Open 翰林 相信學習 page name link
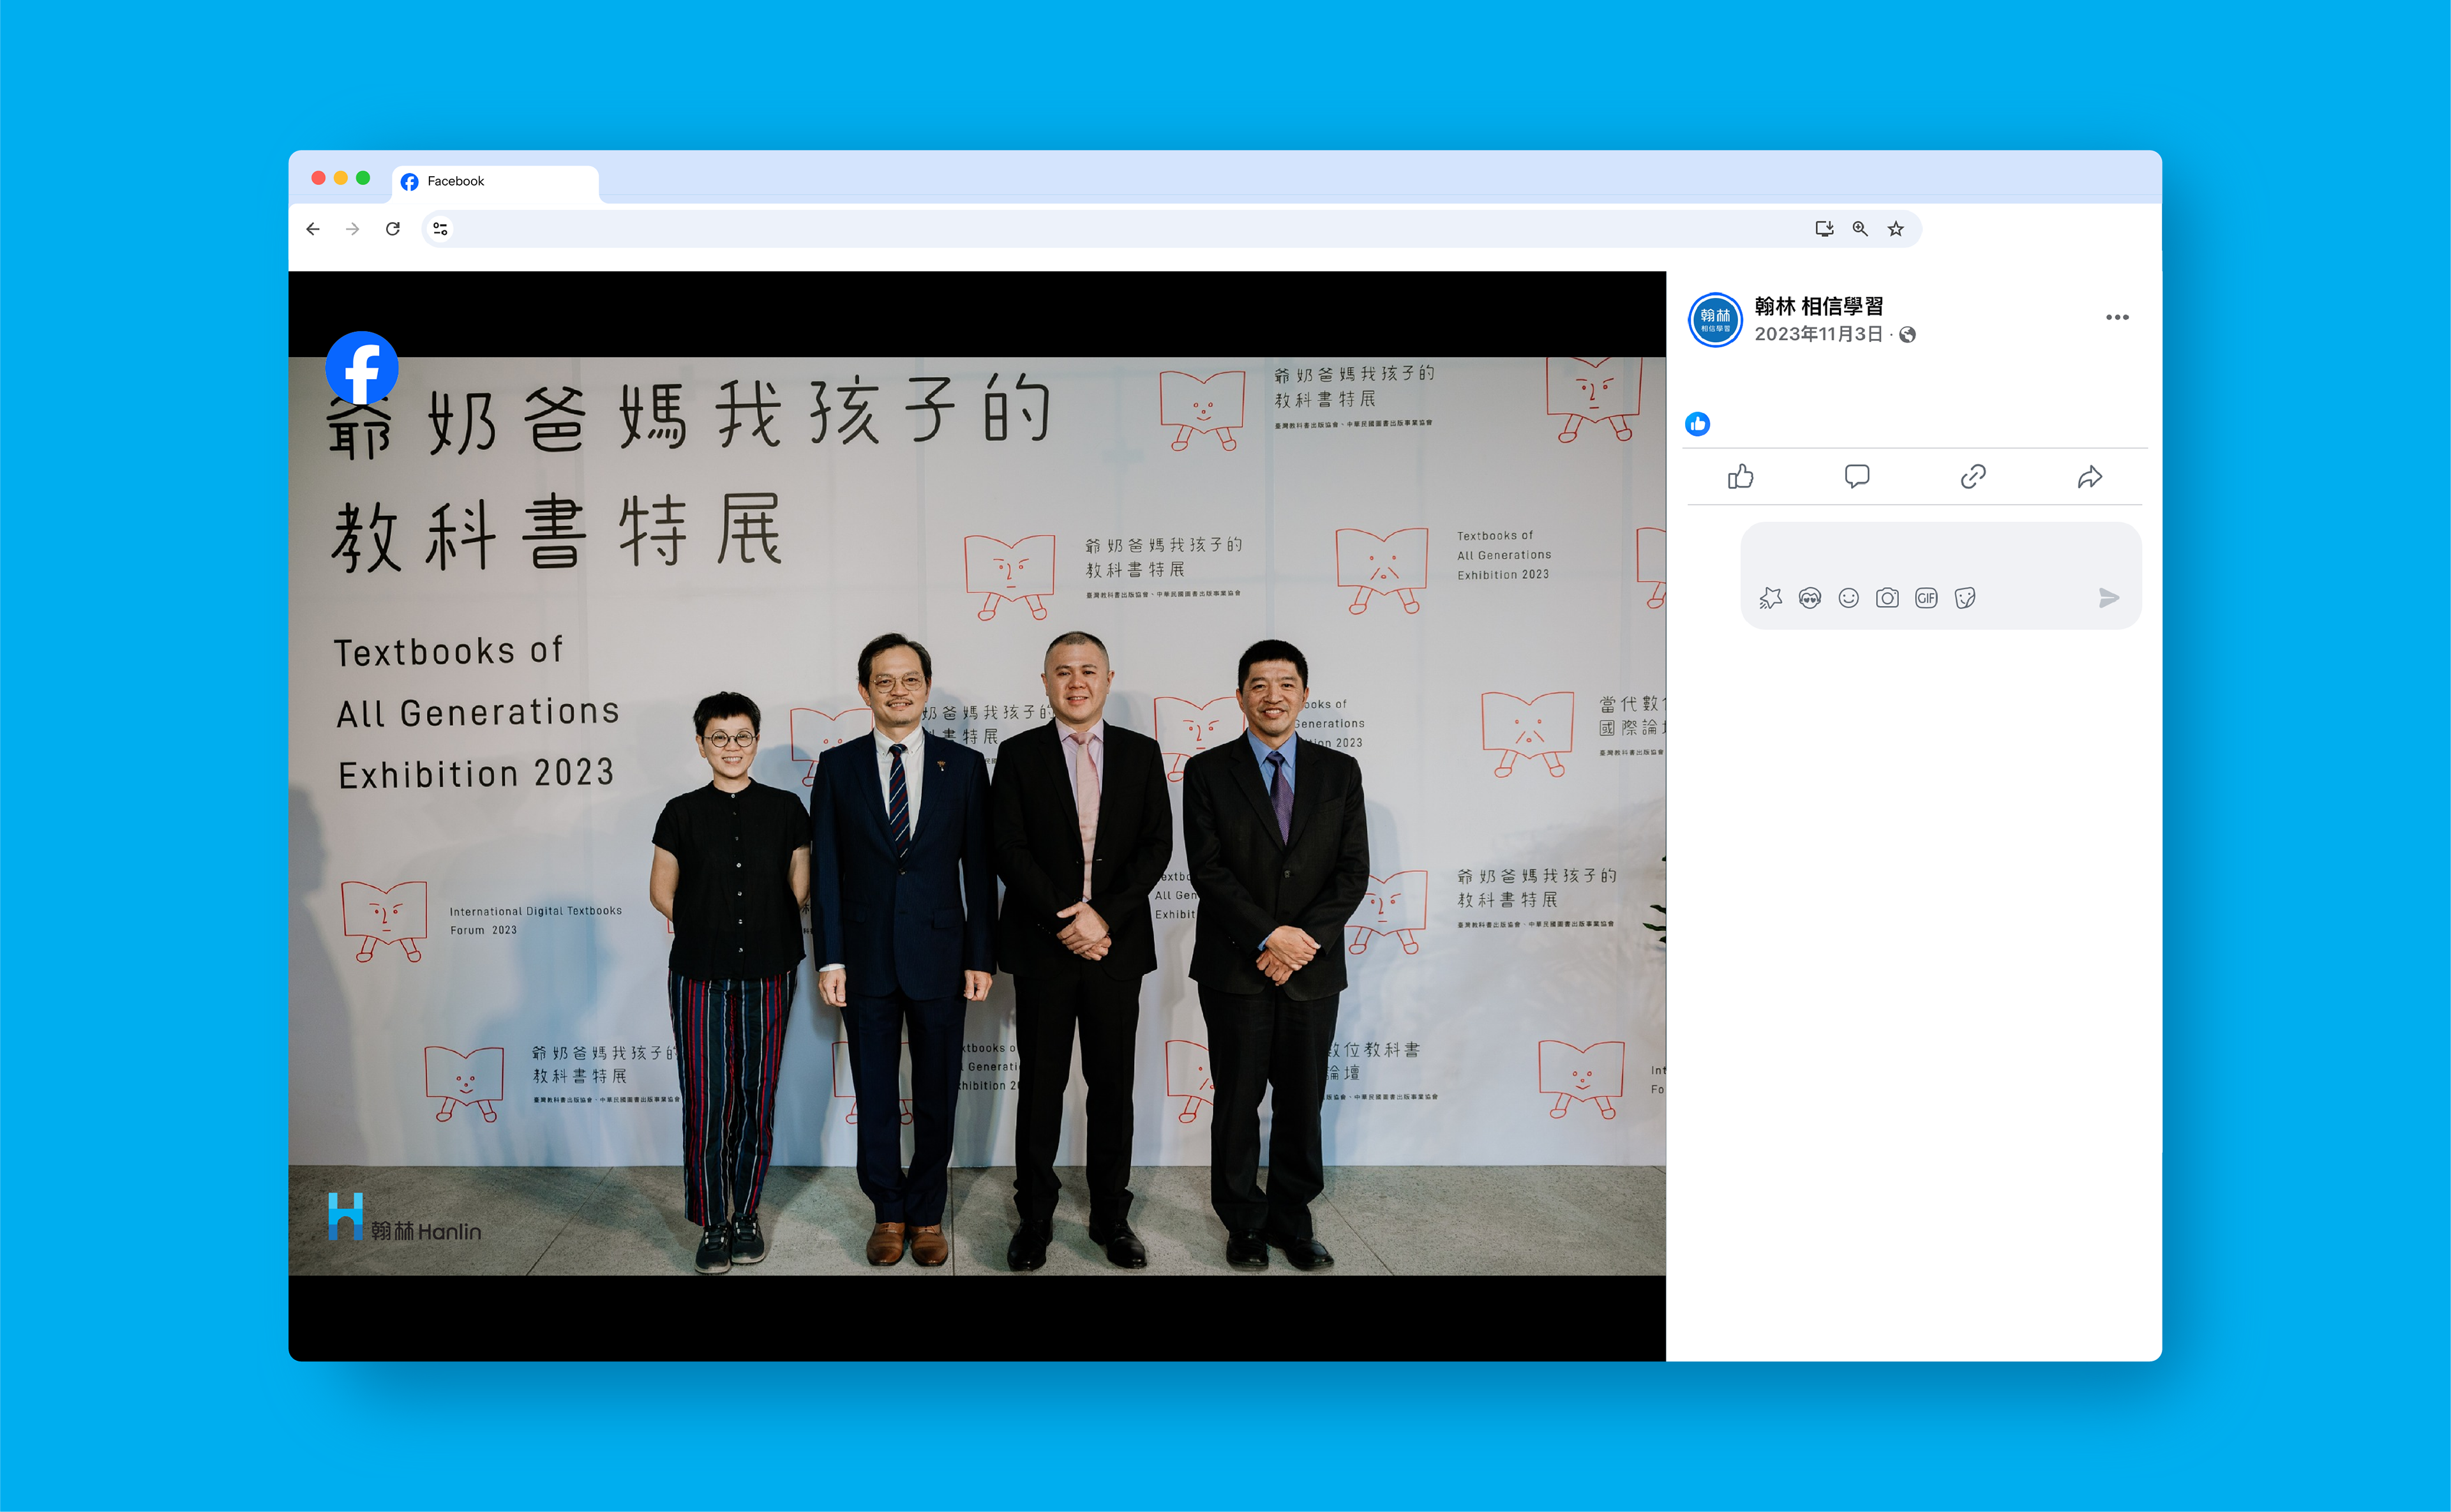The image size is (2451, 1512). (x=1818, y=306)
